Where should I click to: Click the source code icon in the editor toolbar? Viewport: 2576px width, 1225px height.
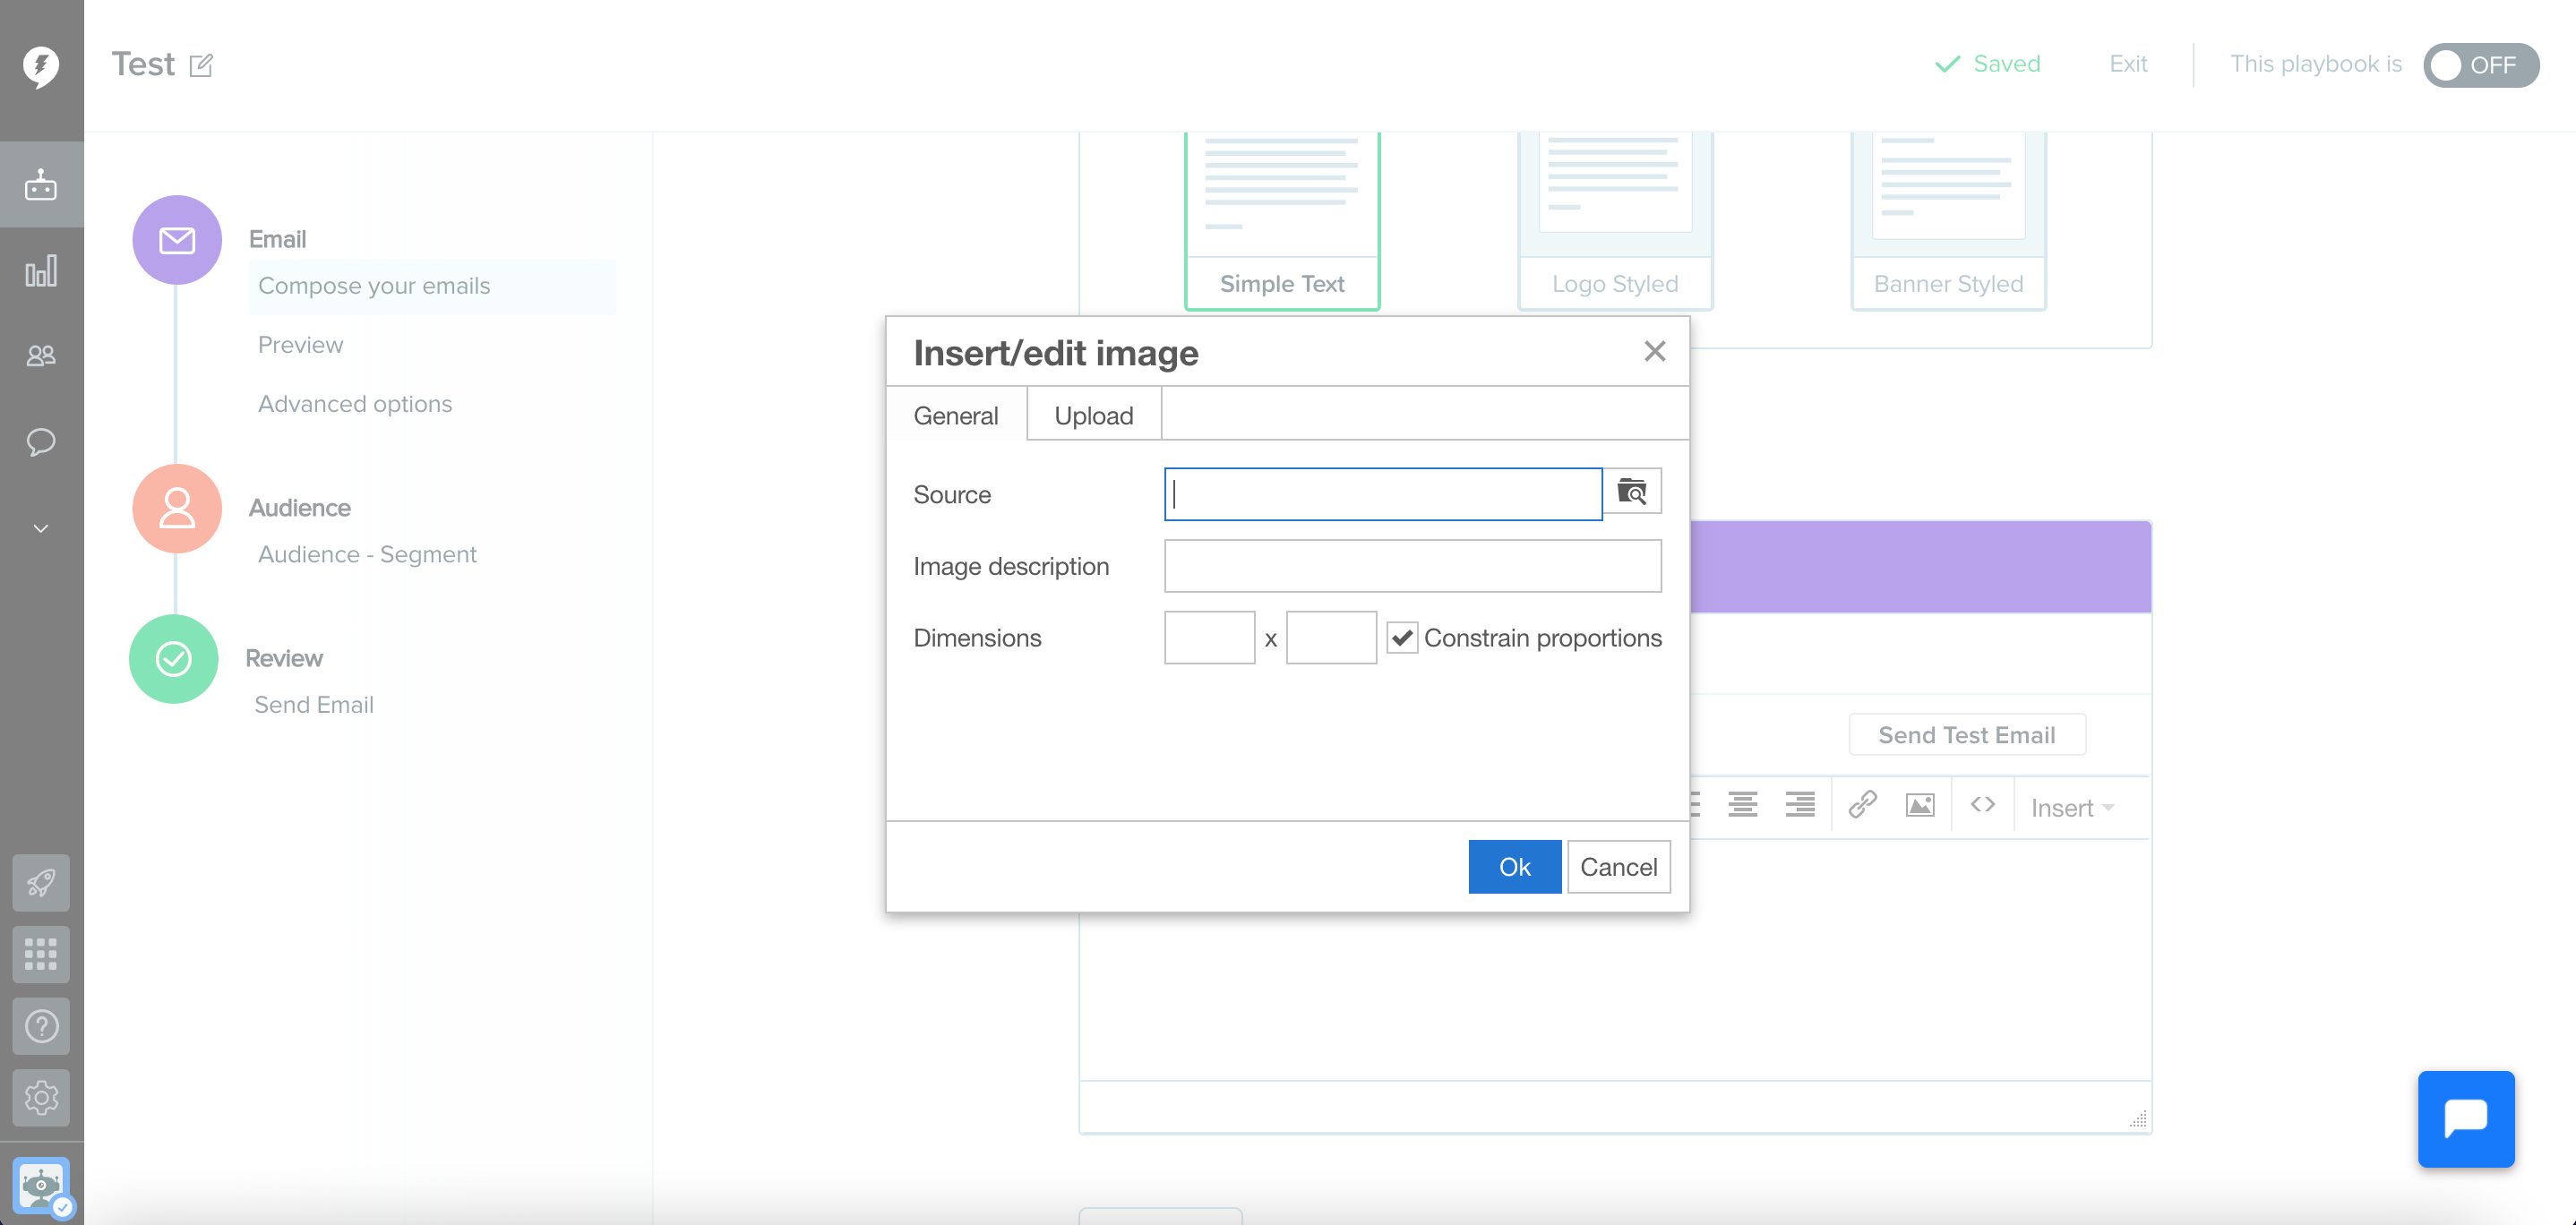[x=1983, y=805]
